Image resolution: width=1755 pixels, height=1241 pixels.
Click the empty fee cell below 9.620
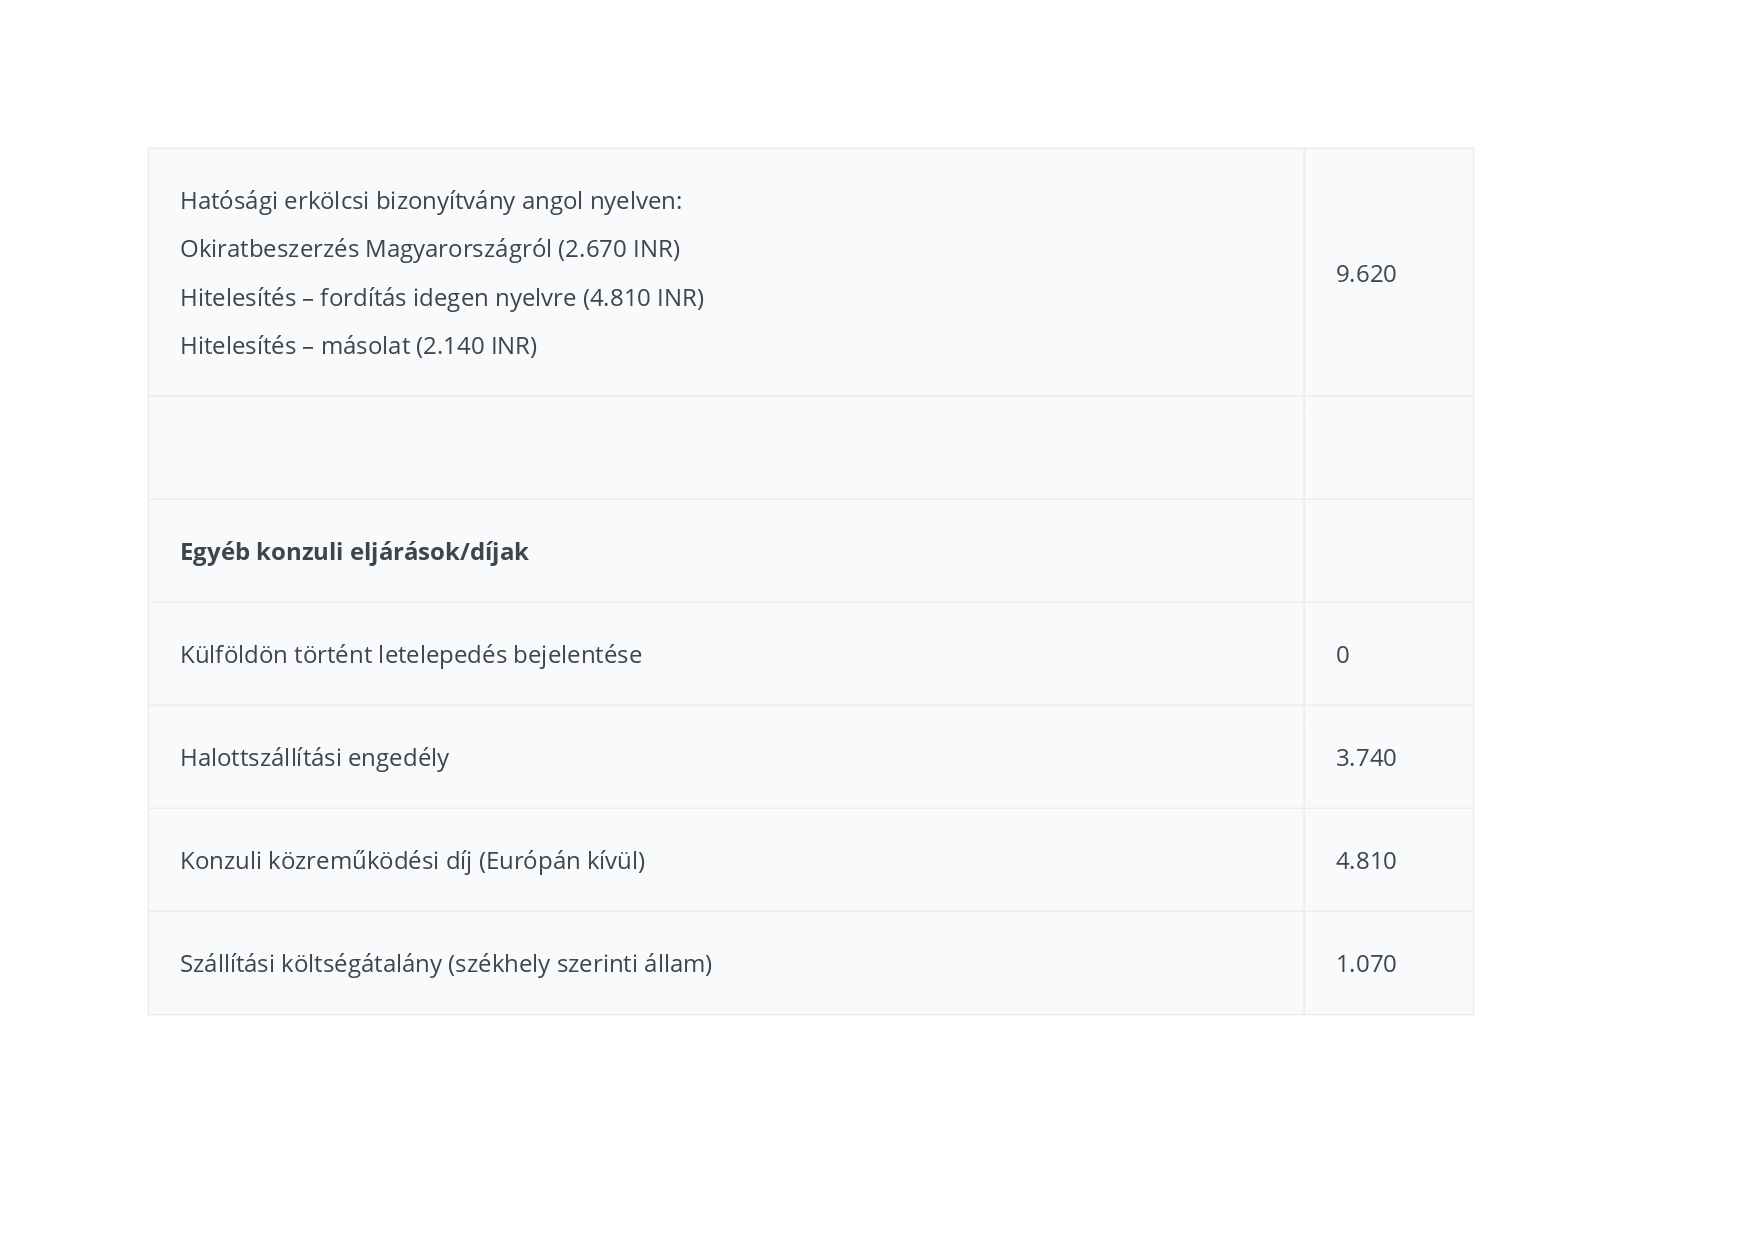click(1388, 447)
